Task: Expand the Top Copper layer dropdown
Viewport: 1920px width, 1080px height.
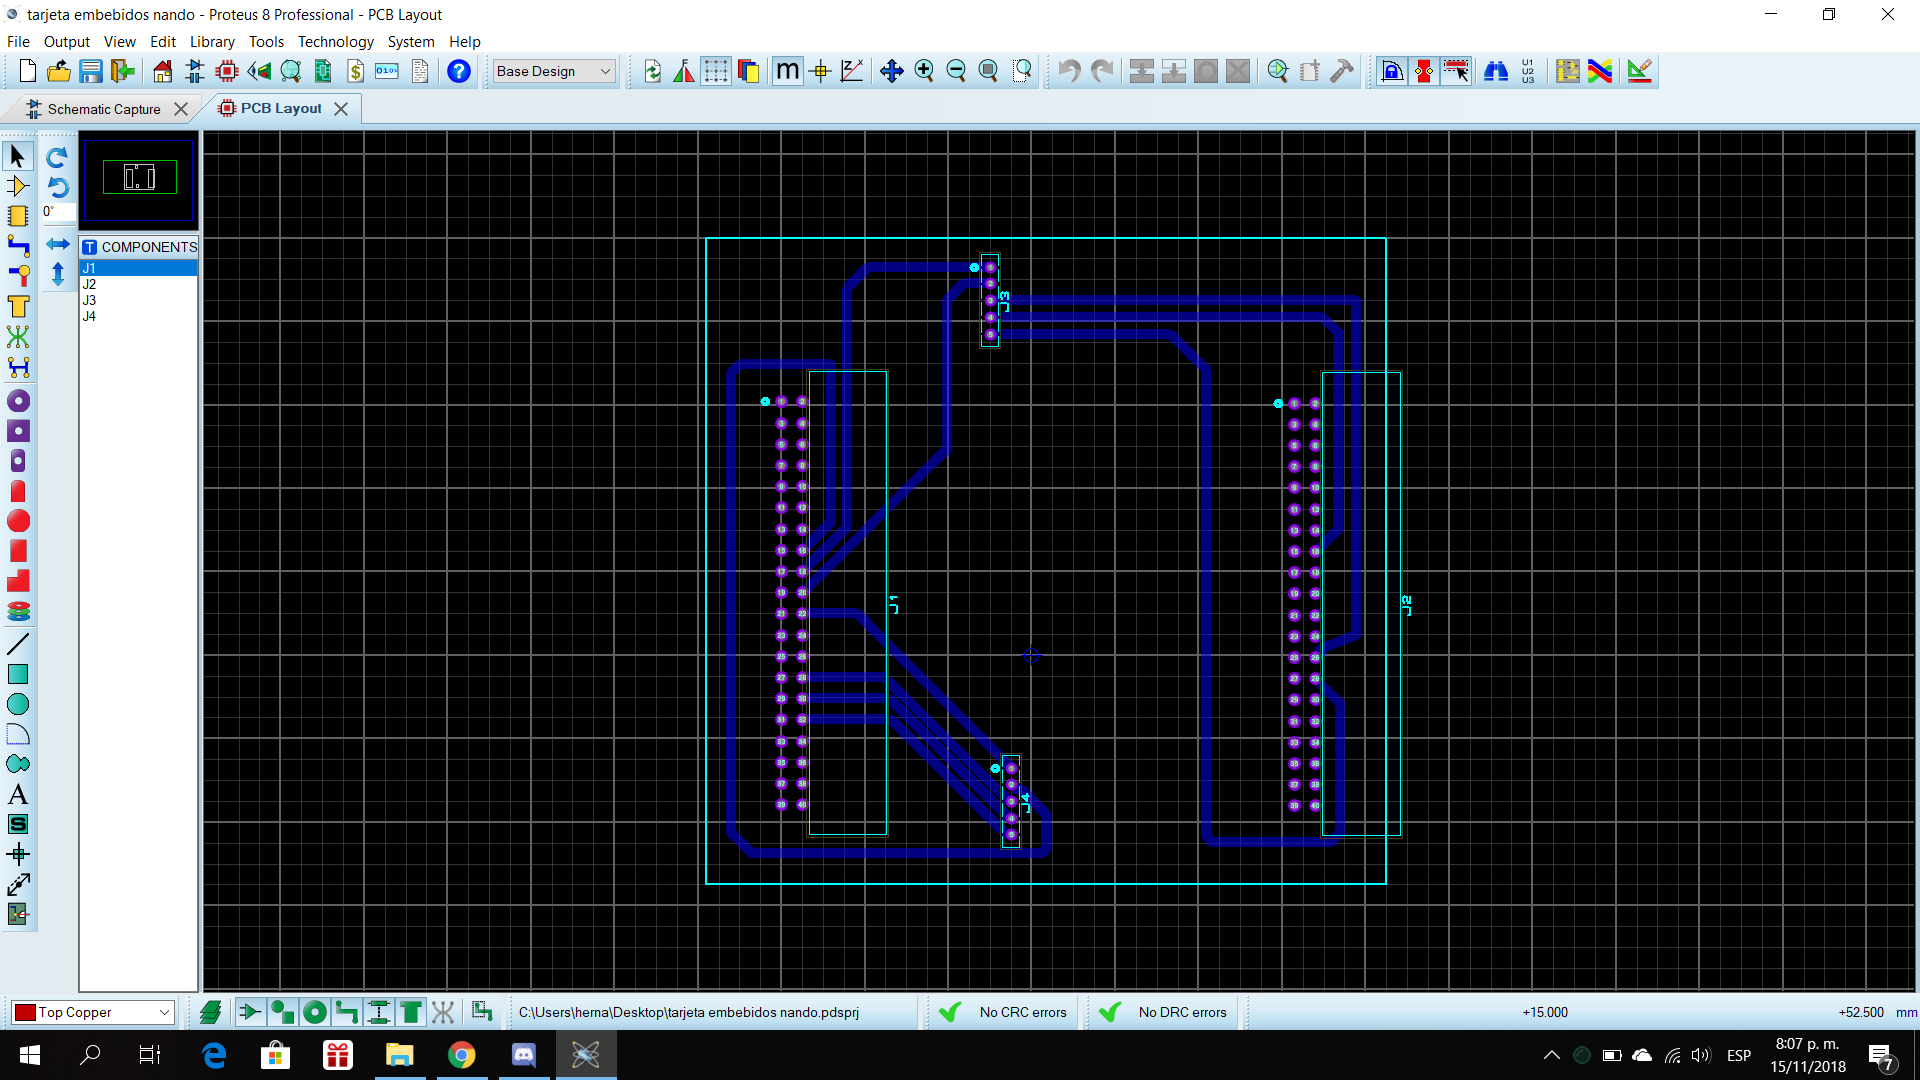Action: (164, 1012)
